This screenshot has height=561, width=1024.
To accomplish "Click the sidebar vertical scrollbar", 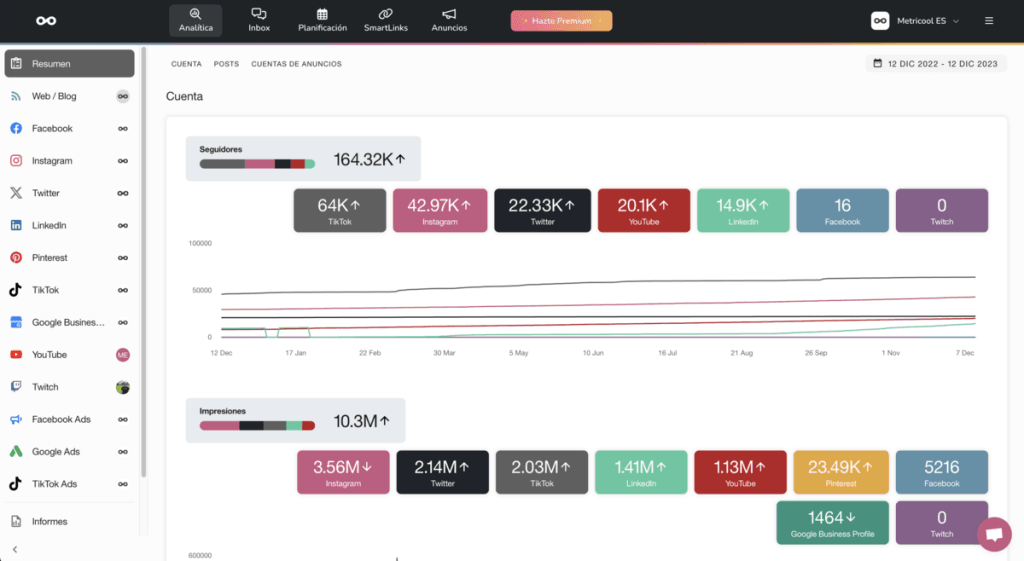I will pos(143,261).
